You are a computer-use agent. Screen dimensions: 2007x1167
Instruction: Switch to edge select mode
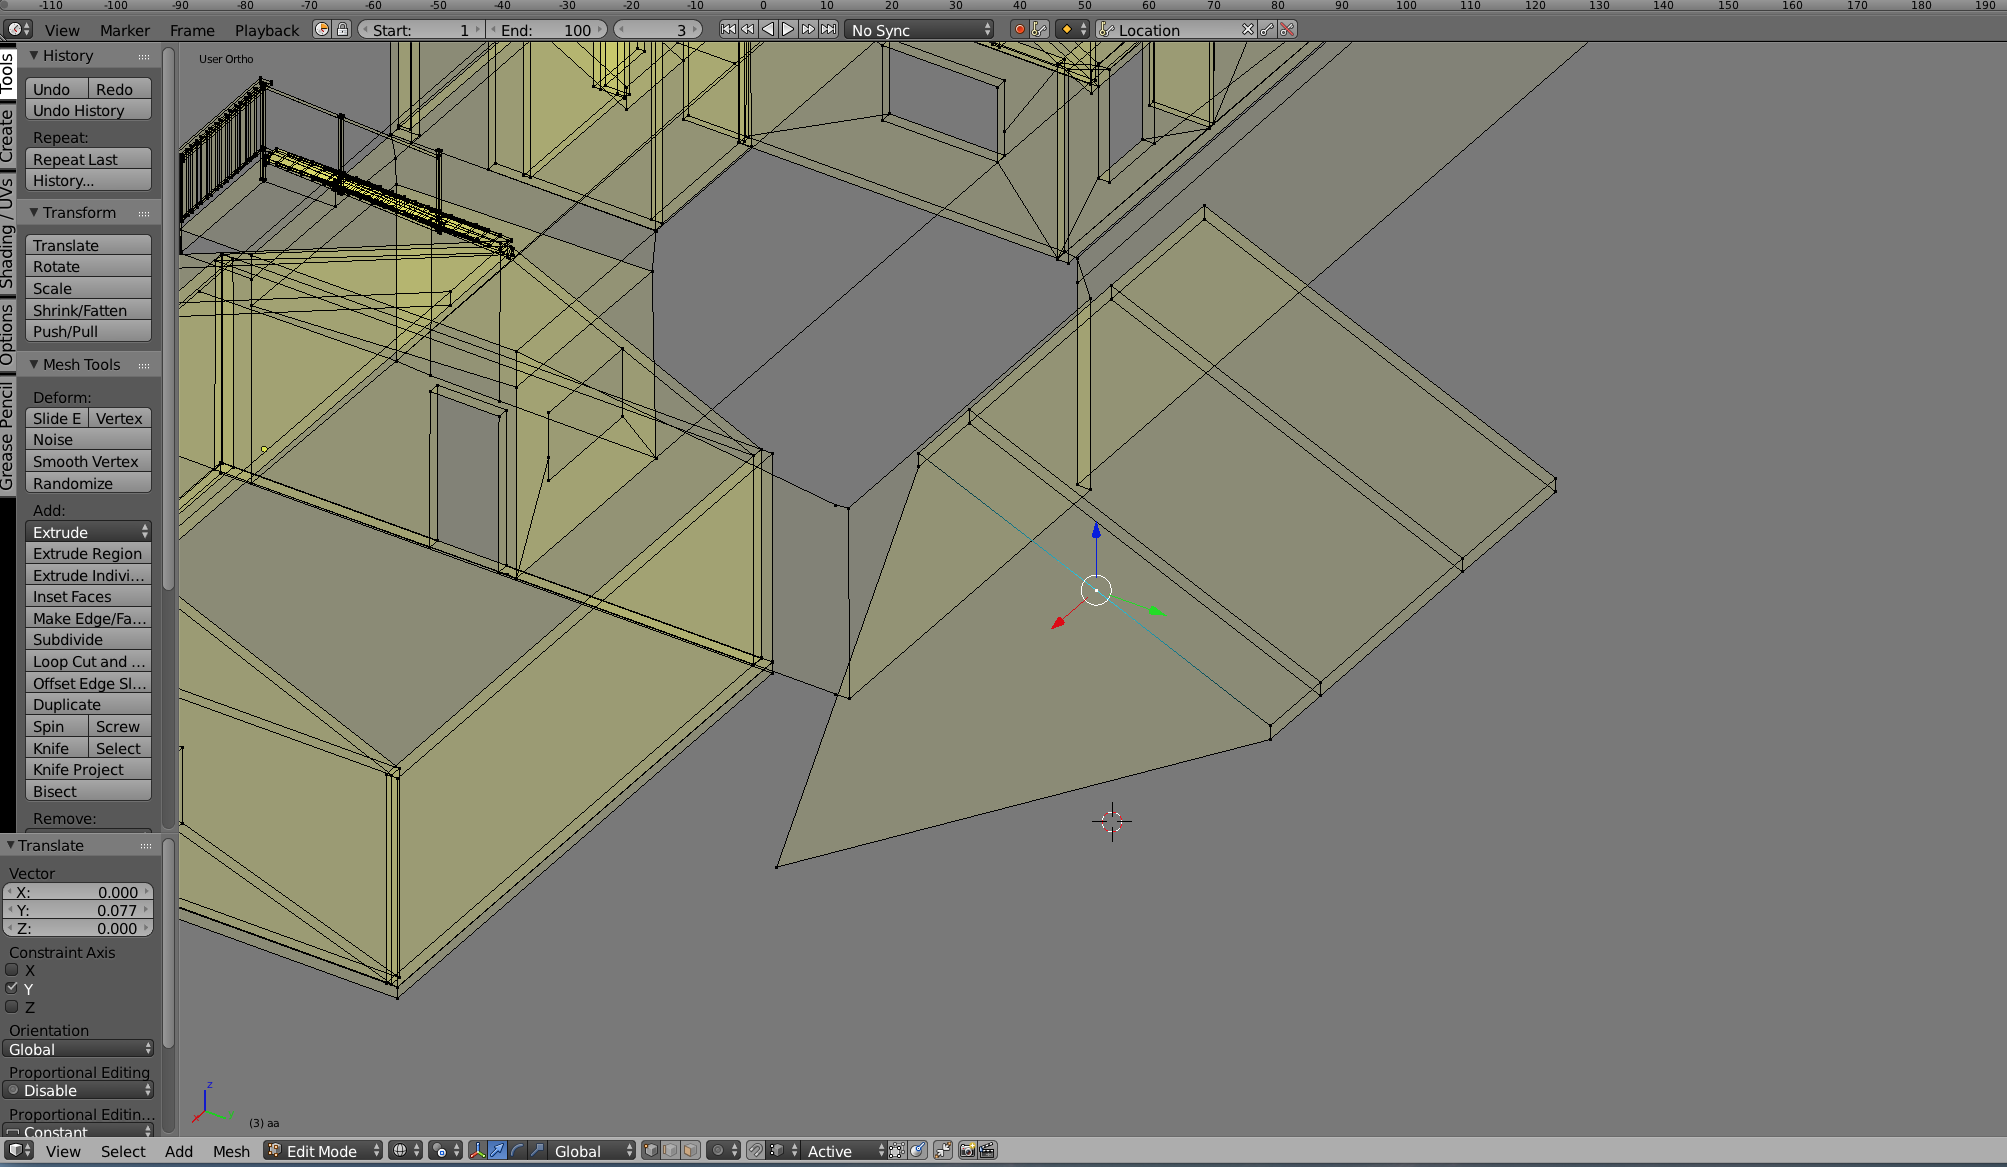pyautogui.click(x=670, y=1151)
